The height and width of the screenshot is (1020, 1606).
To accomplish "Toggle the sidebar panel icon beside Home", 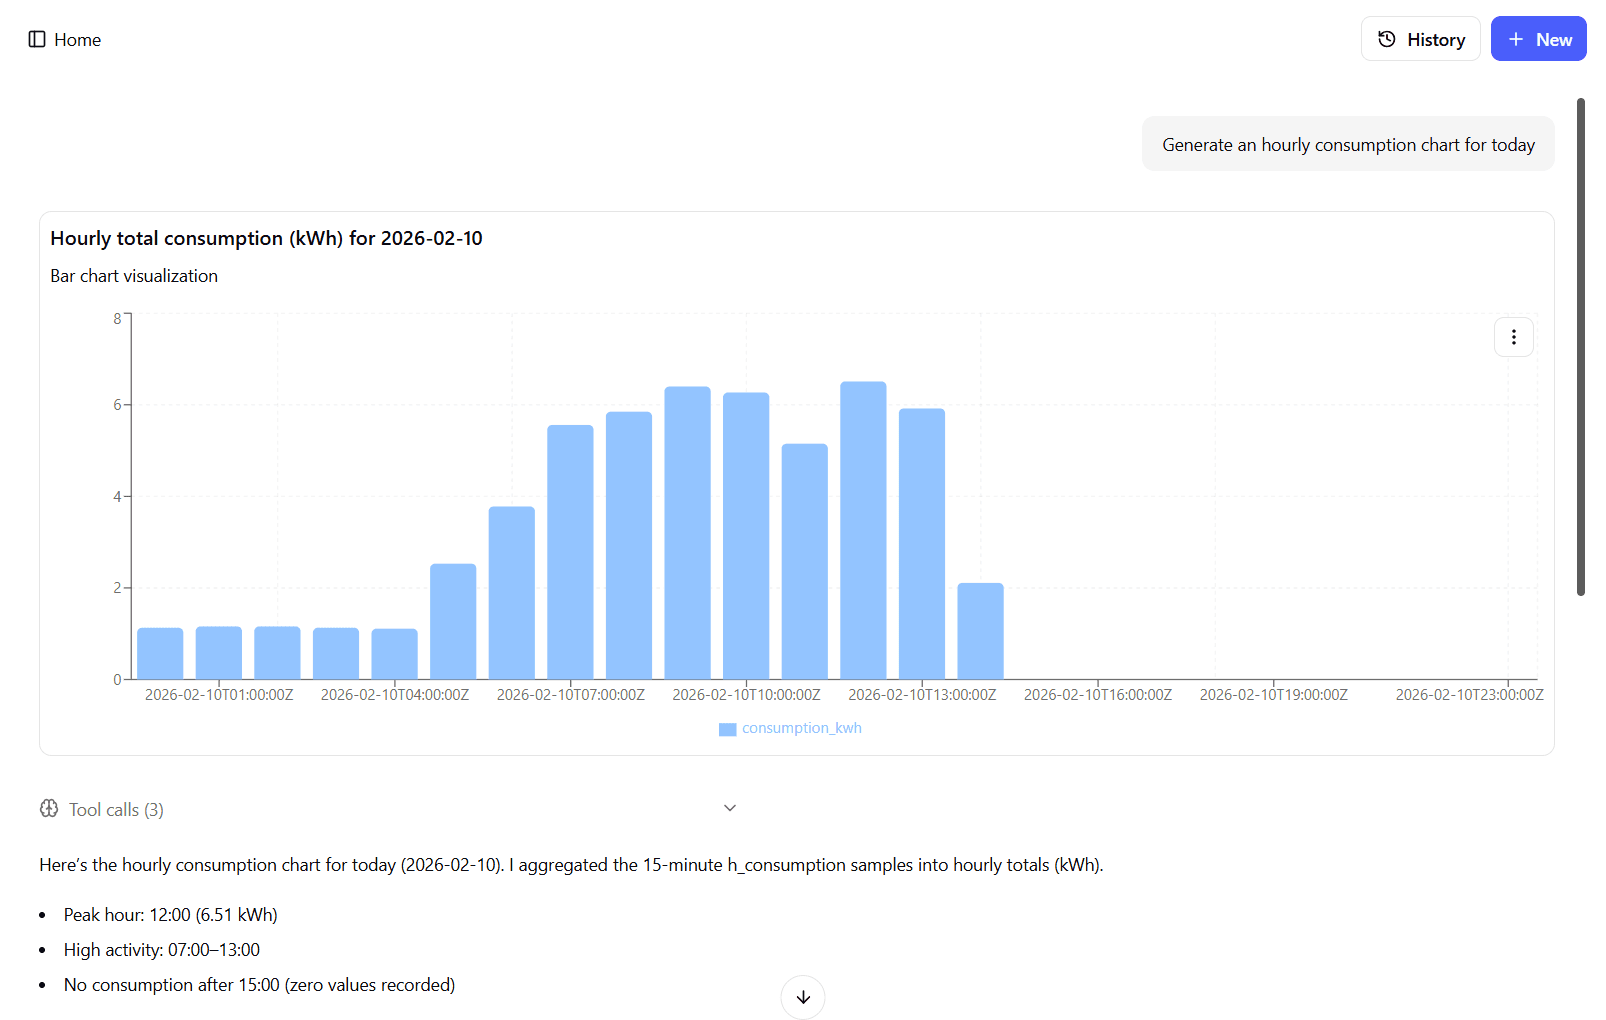I will [x=37, y=39].
